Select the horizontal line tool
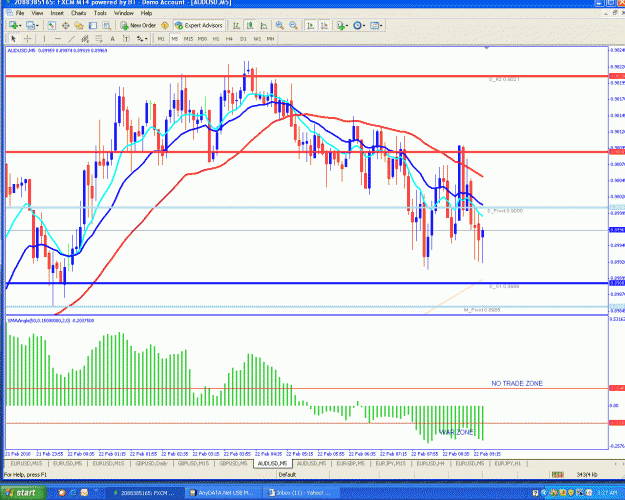The width and height of the screenshot is (625, 500). 58,39
